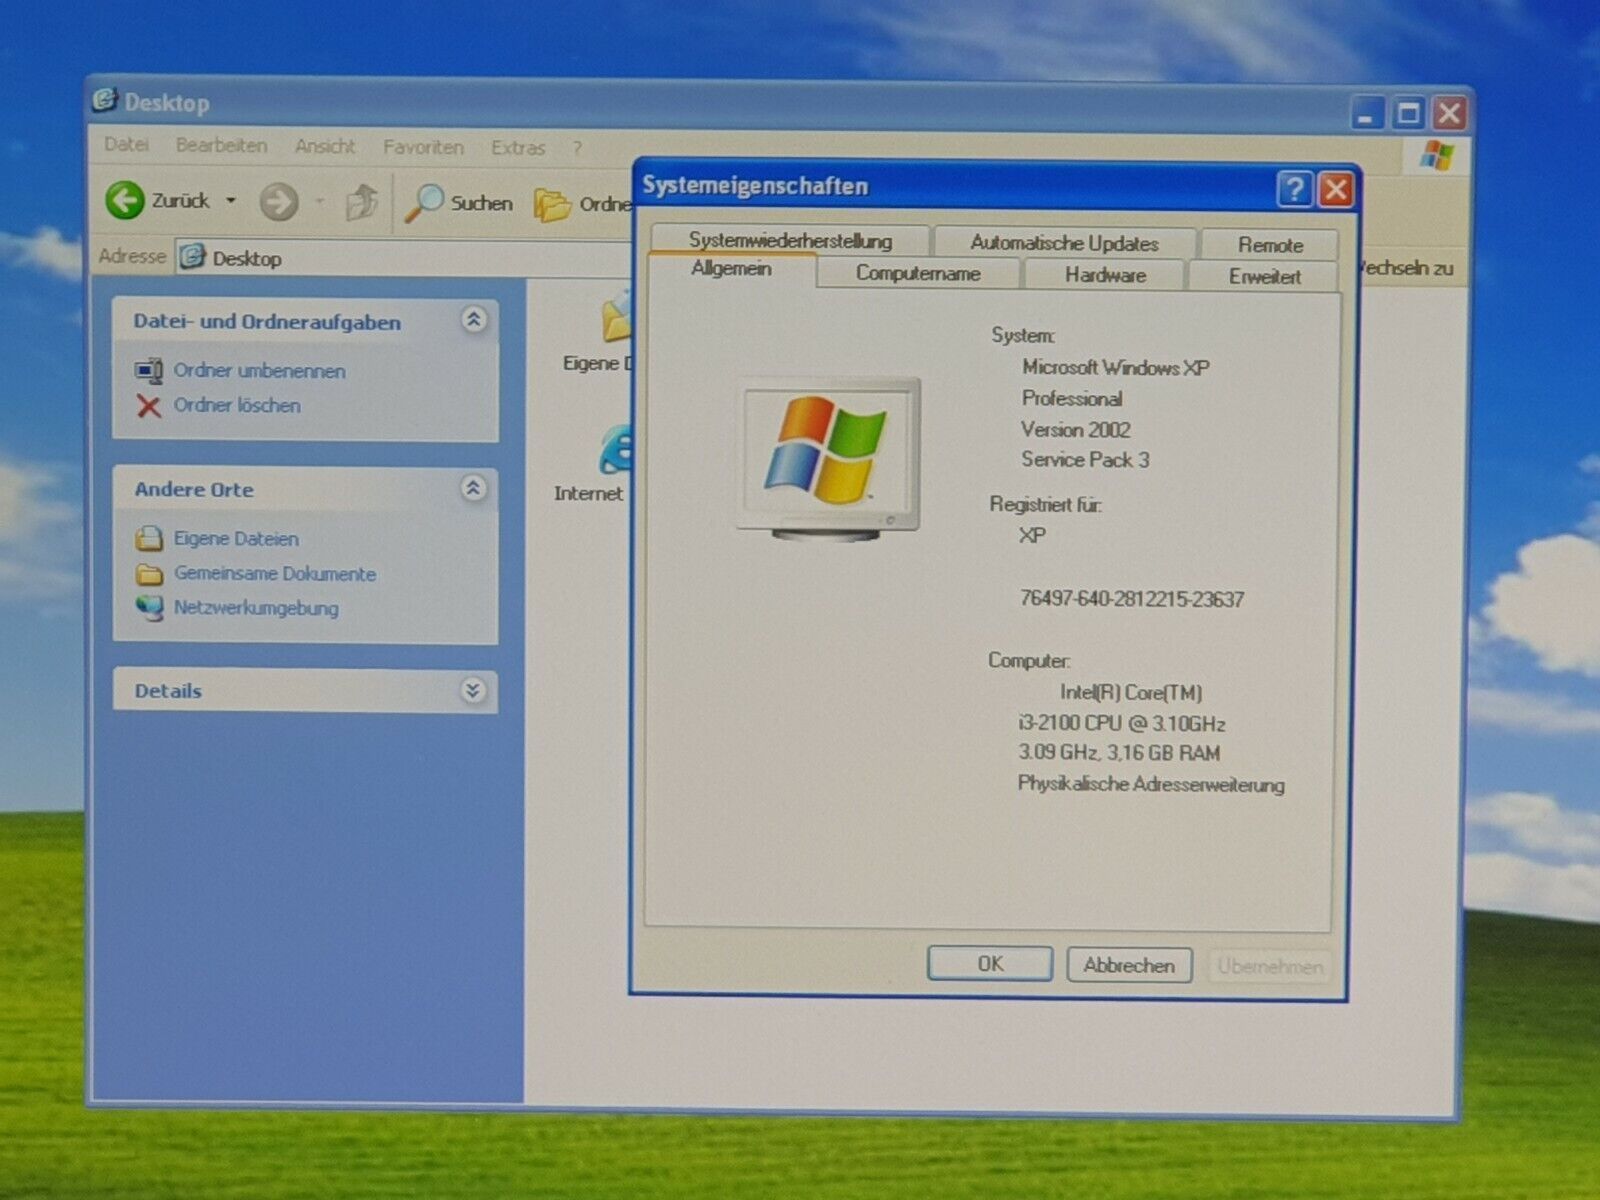Screen dimensions: 1600x1200
Task: Close the Desktop explorer window
Action: [1449, 113]
